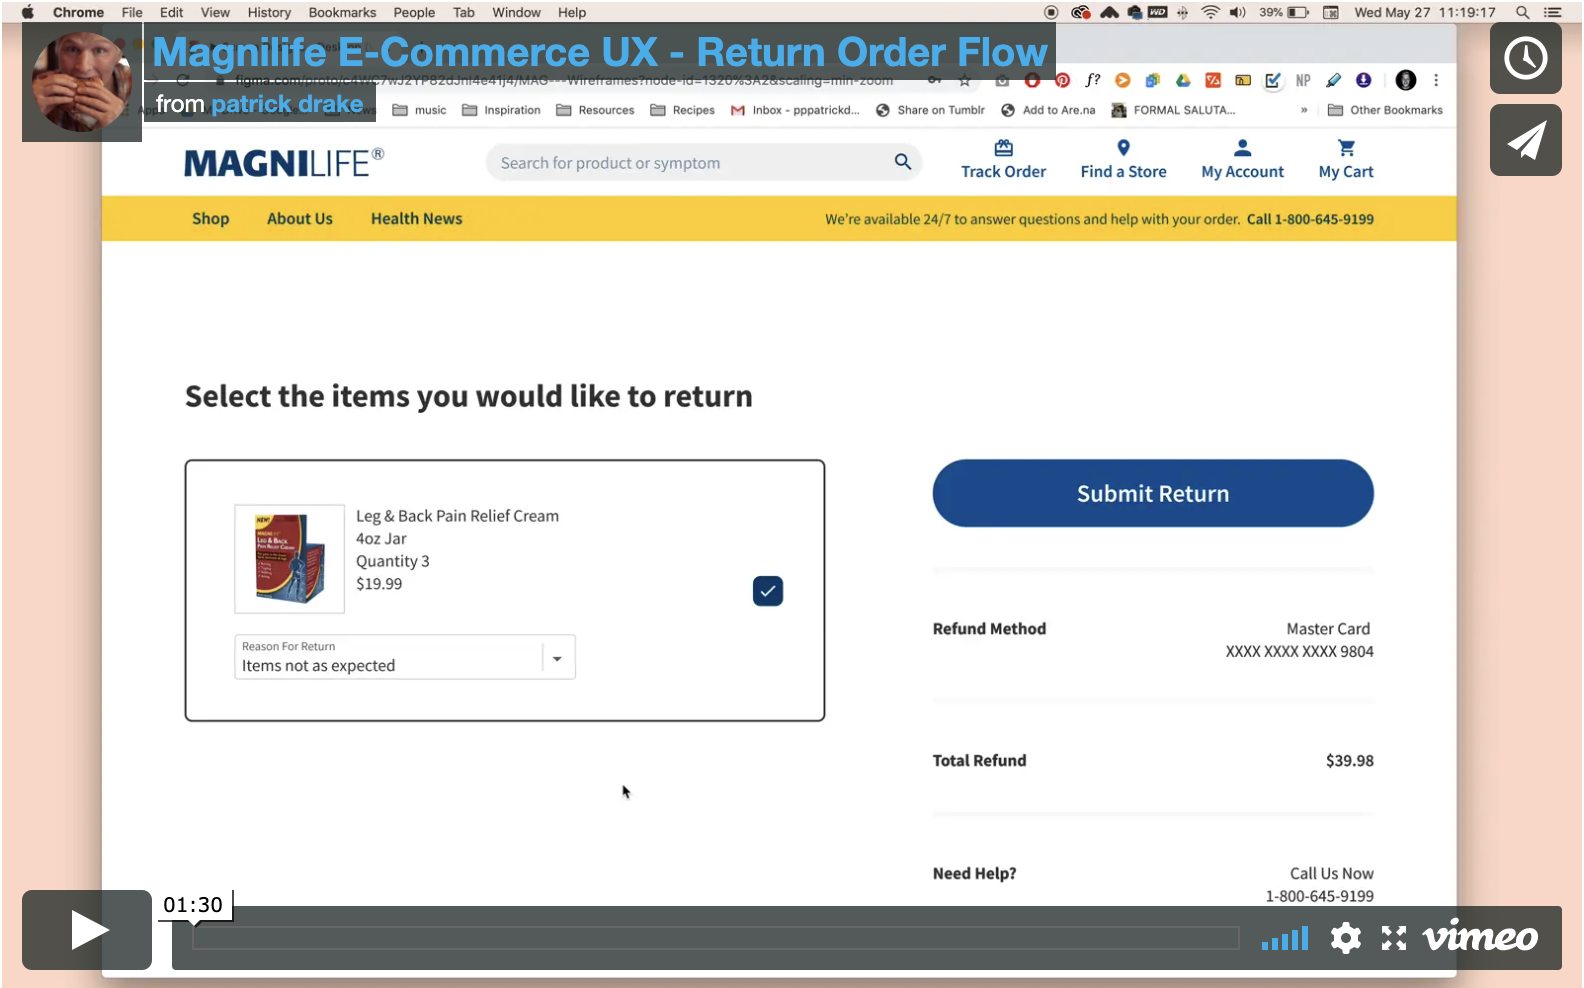
Task: Open macOS Notification Center
Action: click(1552, 12)
